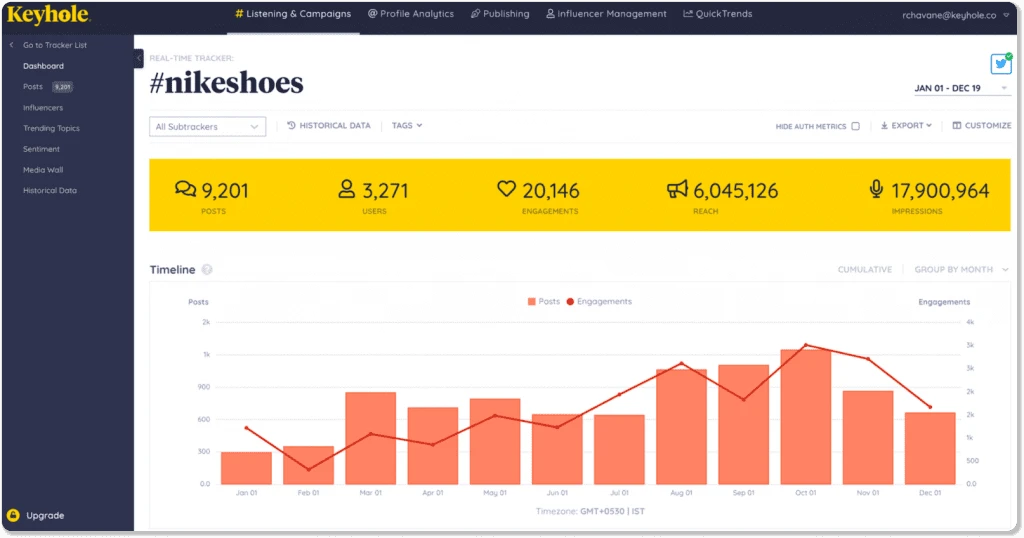Open Trending Topics in the sidebar
The width and height of the screenshot is (1024, 538).
[x=51, y=129]
